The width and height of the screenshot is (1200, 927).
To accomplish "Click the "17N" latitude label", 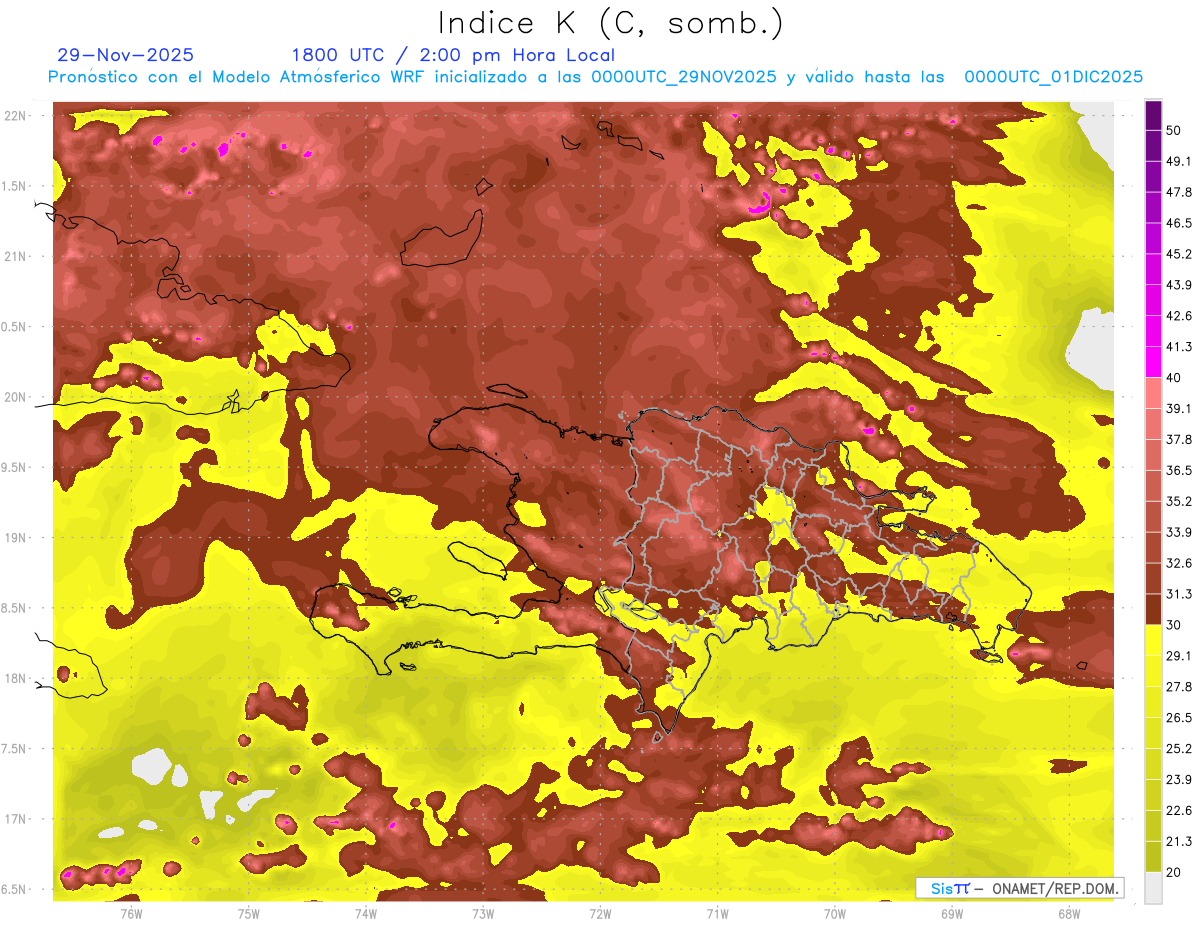I will coord(17,819).
